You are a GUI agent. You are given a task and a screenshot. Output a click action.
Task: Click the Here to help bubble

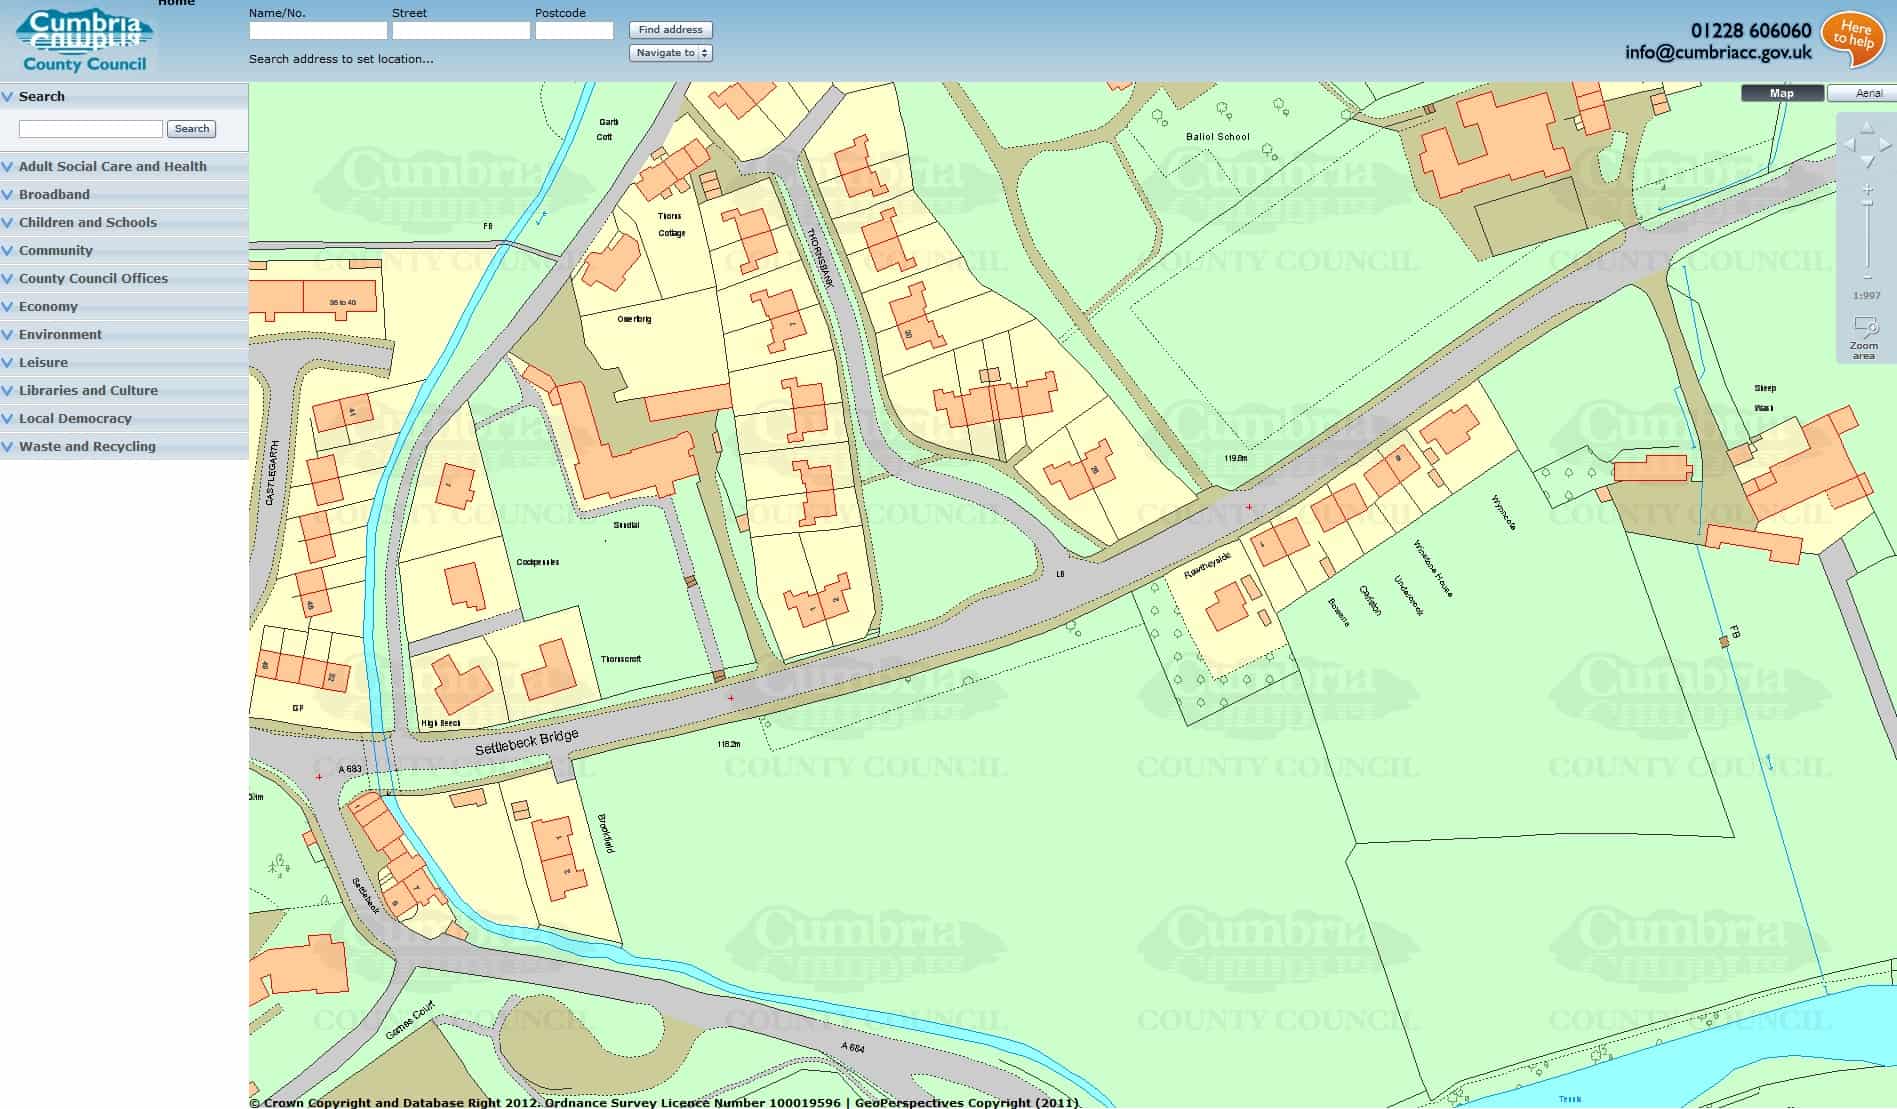(x=1852, y=38)
